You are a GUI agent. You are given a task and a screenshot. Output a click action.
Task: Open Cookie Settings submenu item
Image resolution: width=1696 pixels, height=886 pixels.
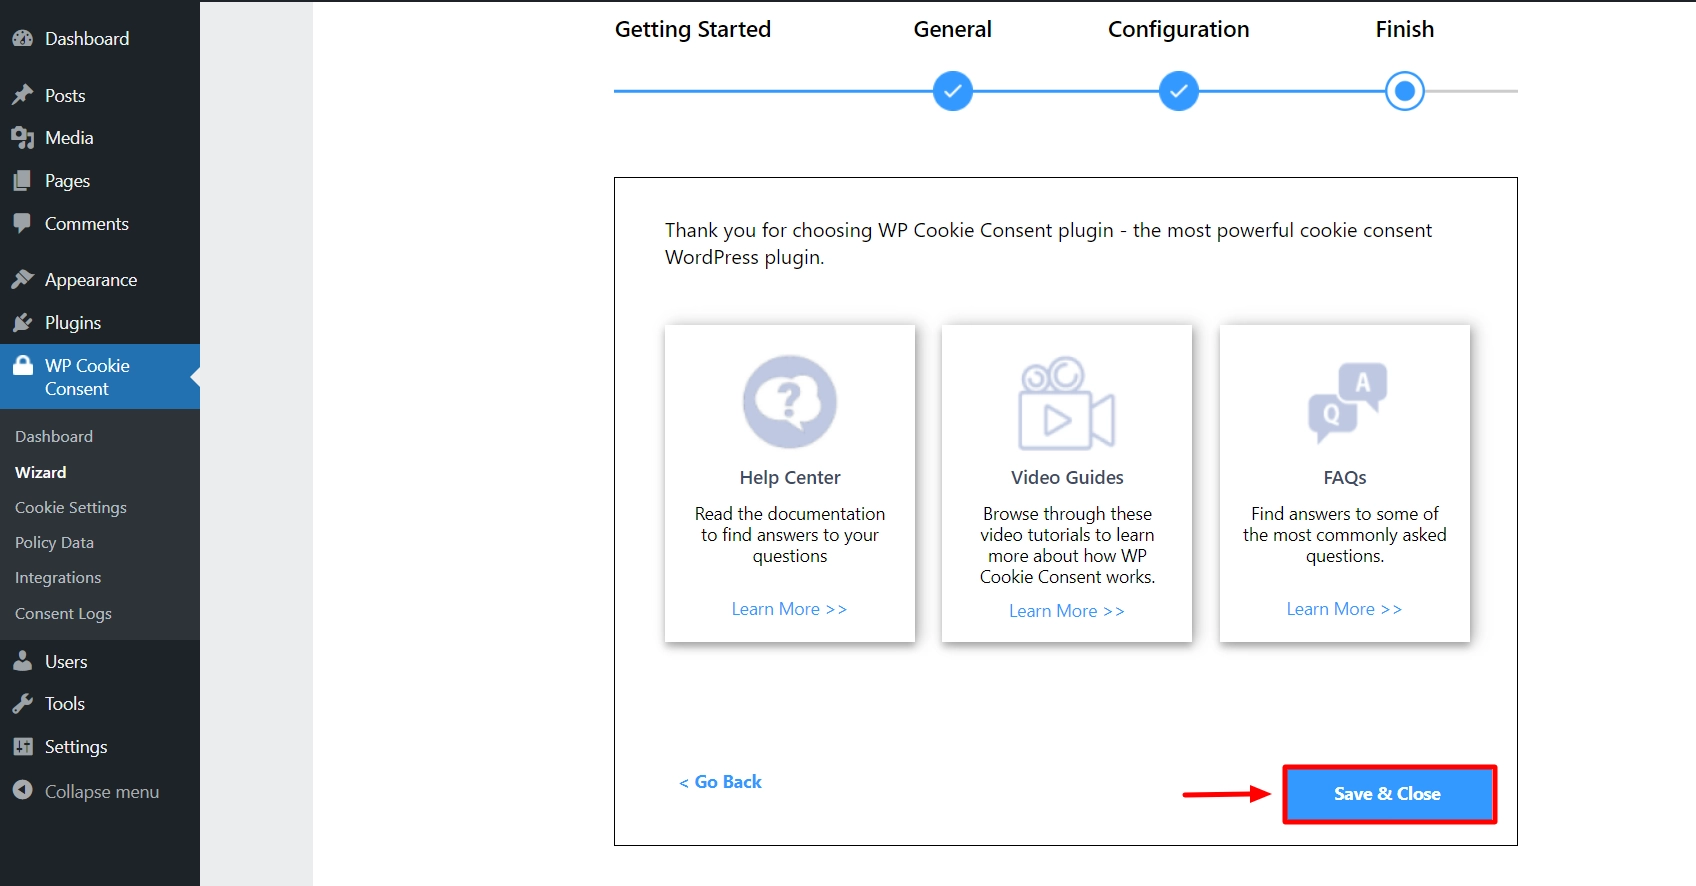click(71, 507)
